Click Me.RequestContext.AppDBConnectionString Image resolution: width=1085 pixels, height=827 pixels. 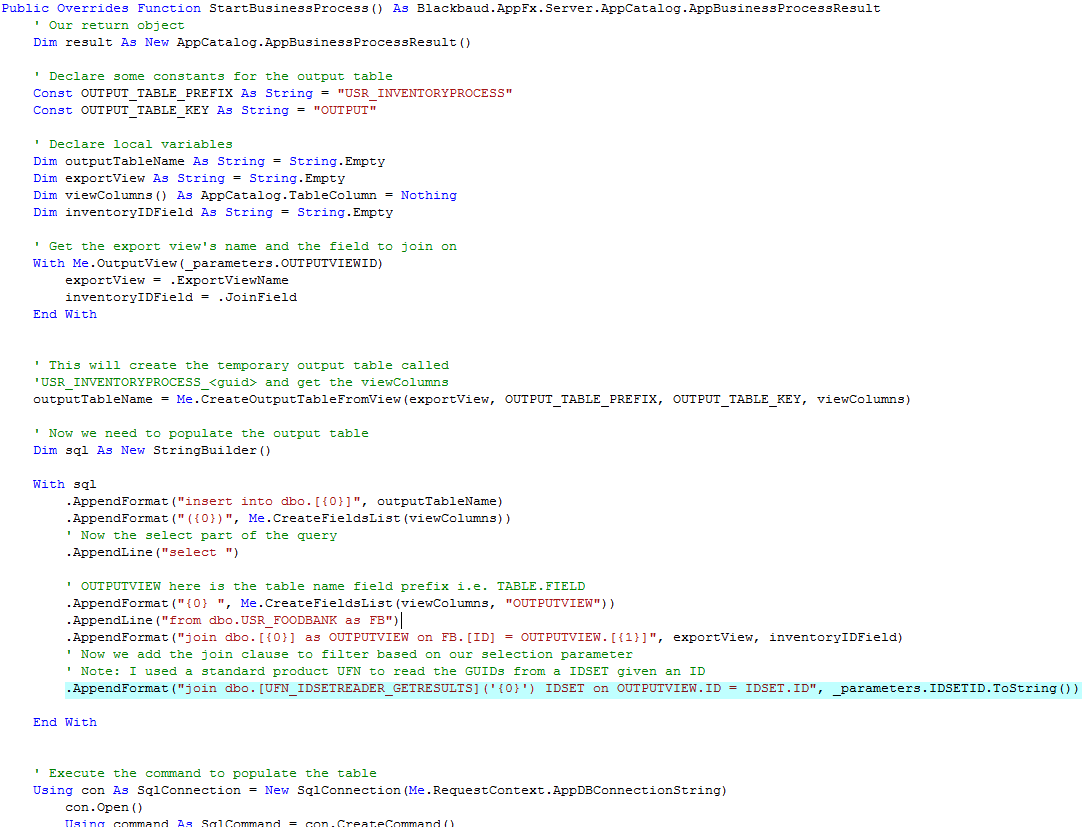564,791
